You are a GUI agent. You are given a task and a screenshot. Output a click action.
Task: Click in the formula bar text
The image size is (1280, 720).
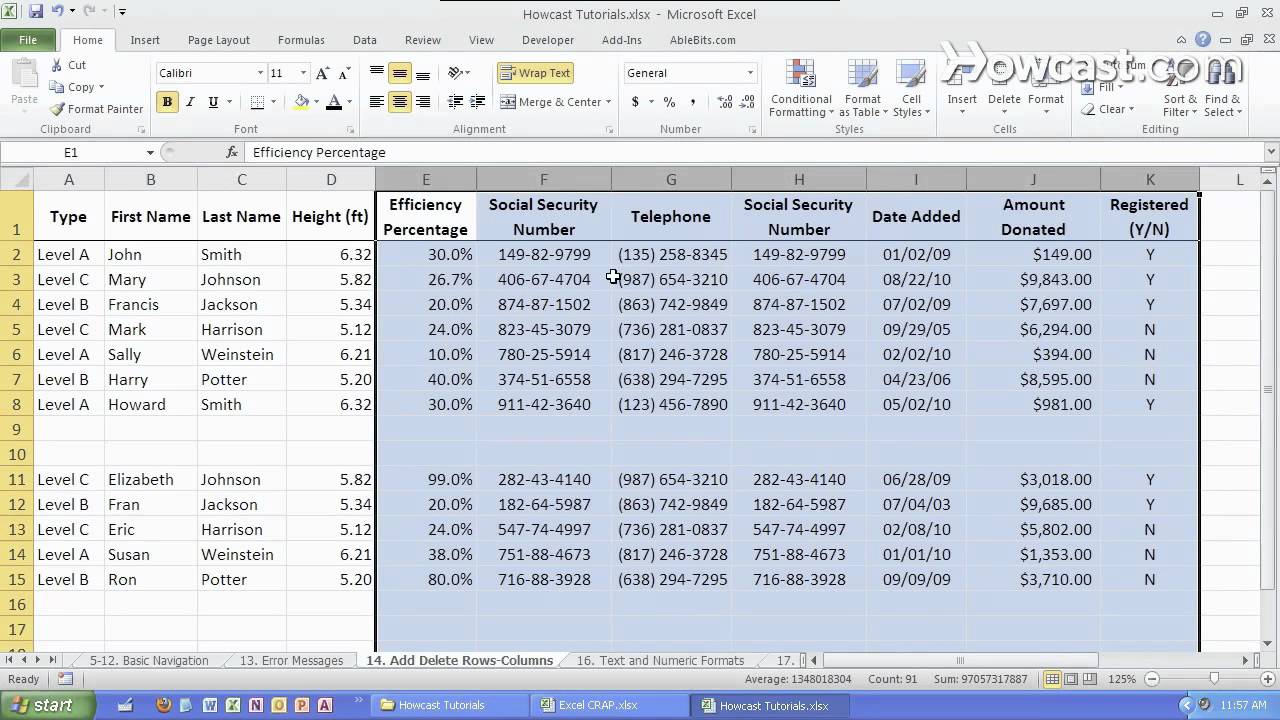(x=319, y=152)
